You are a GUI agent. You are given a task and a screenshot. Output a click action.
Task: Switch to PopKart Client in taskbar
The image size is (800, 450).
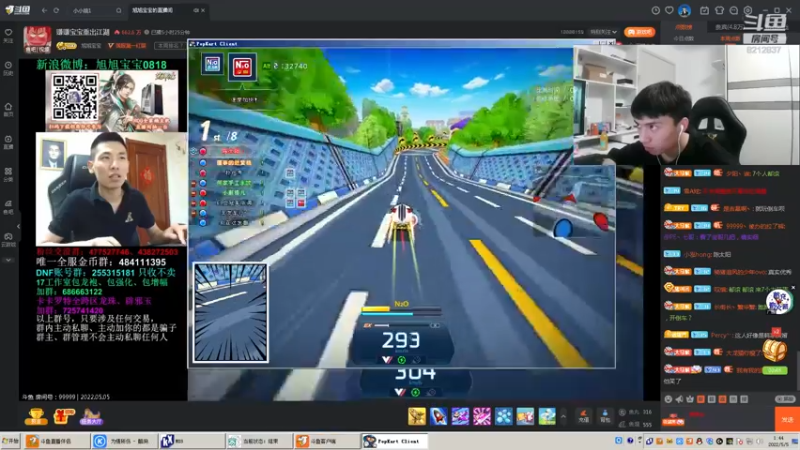click(394, 441)
